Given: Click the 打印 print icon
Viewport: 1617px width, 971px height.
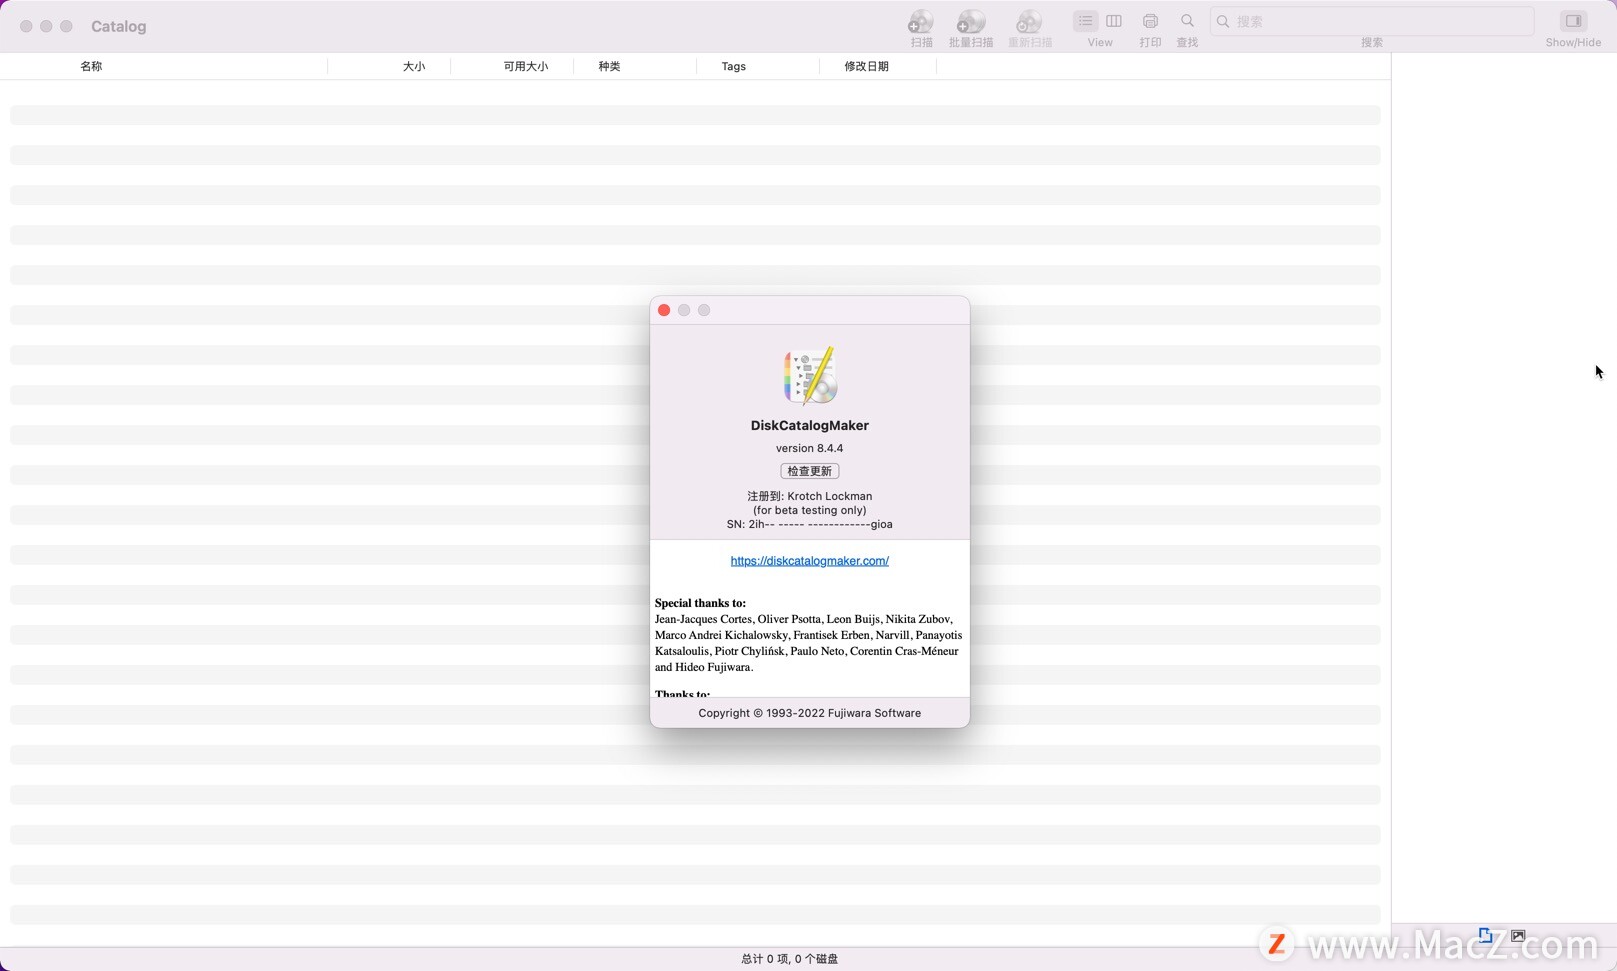Looking at the screenshot, I should point(1150,21).
